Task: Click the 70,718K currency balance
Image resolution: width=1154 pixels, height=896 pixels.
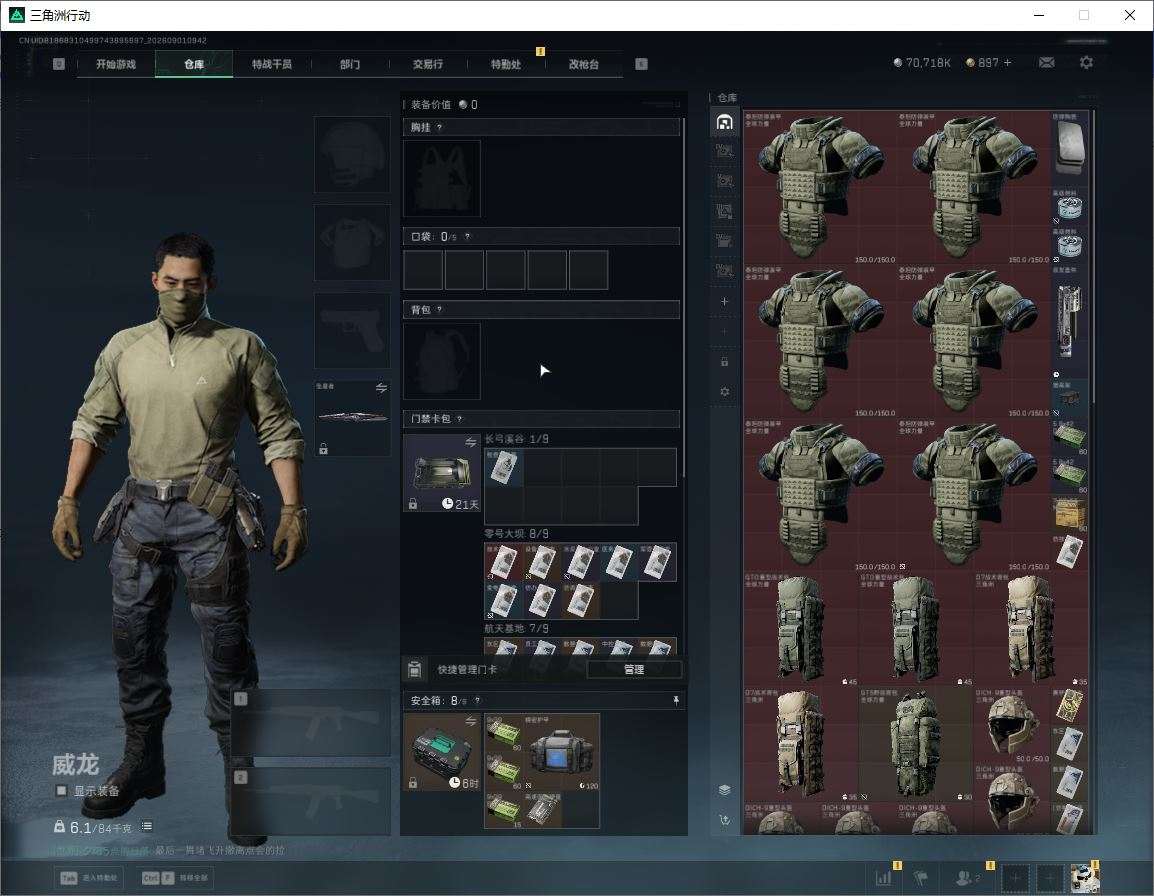Action: click(x=922, y=63)
